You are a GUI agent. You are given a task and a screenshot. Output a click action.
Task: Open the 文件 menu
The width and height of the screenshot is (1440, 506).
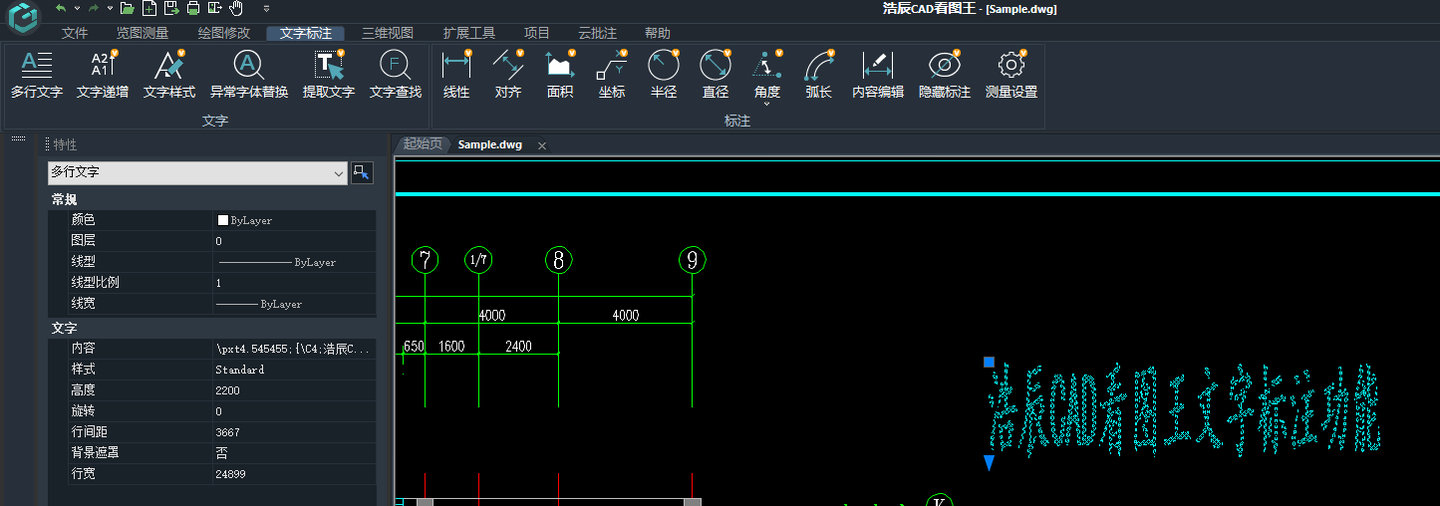[x=75, y=33]
